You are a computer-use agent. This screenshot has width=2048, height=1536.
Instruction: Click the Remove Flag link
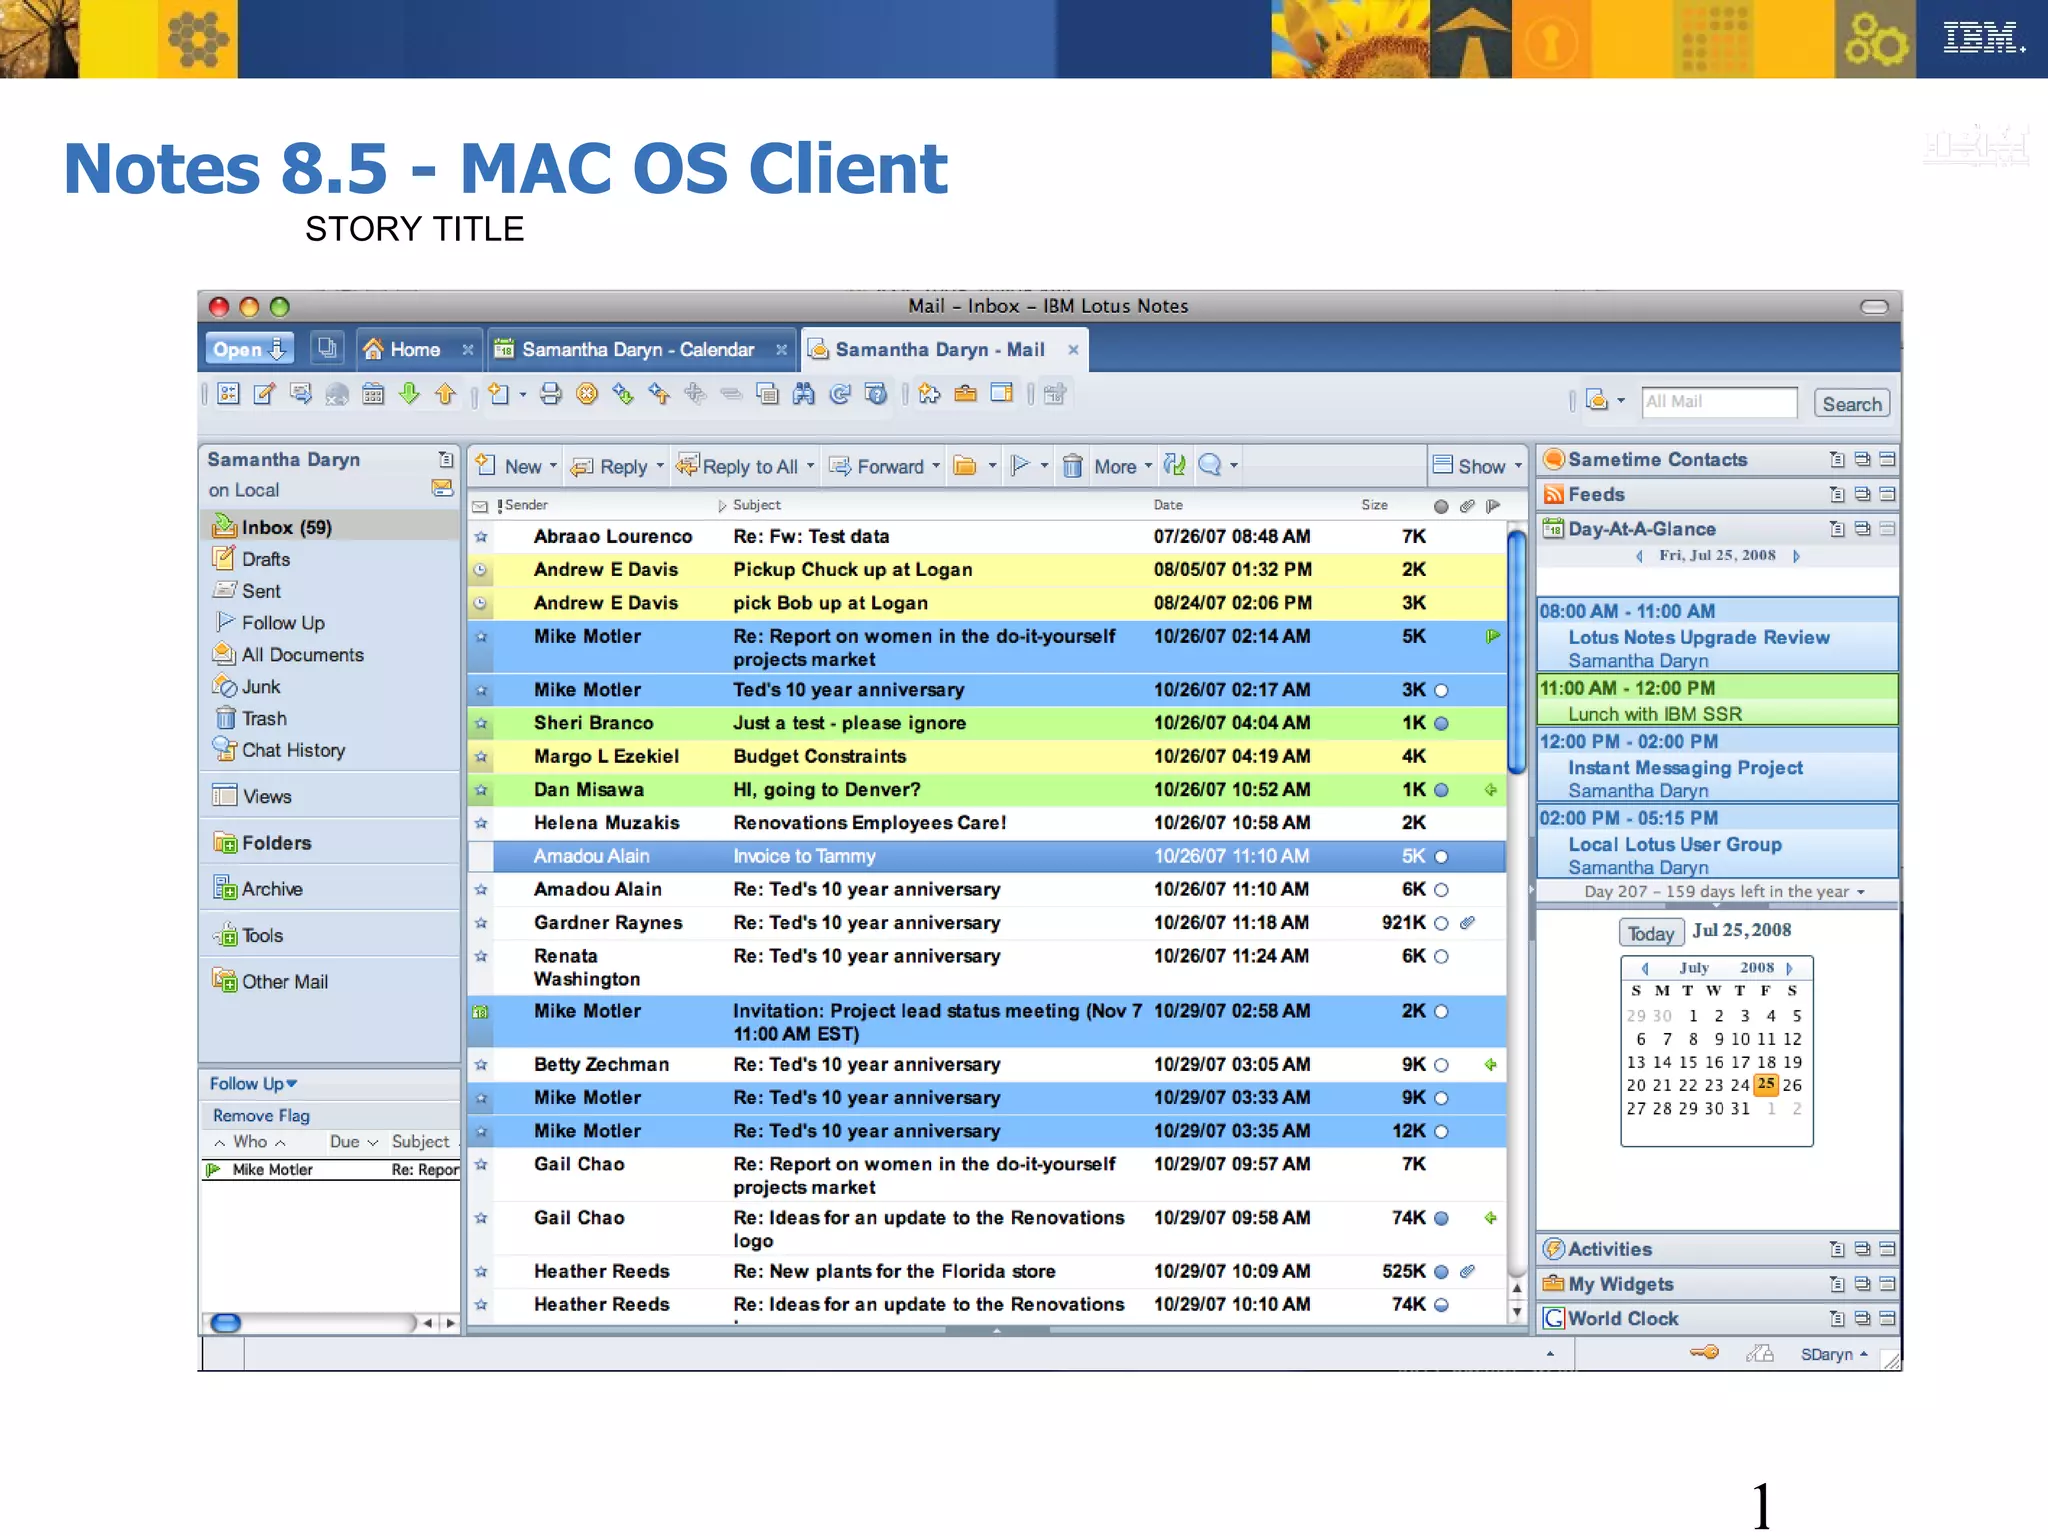(x=261, y=1116)
